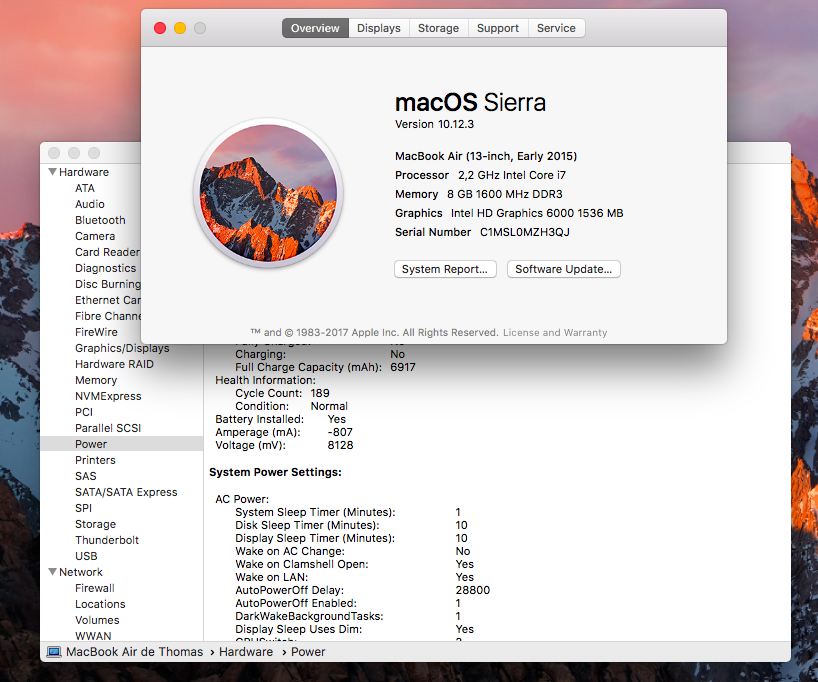Image resolution: width=818 pixels, height=682 pixels.
Task: Select Graphics/Displays in the sidebar
Action: click(x=122, y=348)
